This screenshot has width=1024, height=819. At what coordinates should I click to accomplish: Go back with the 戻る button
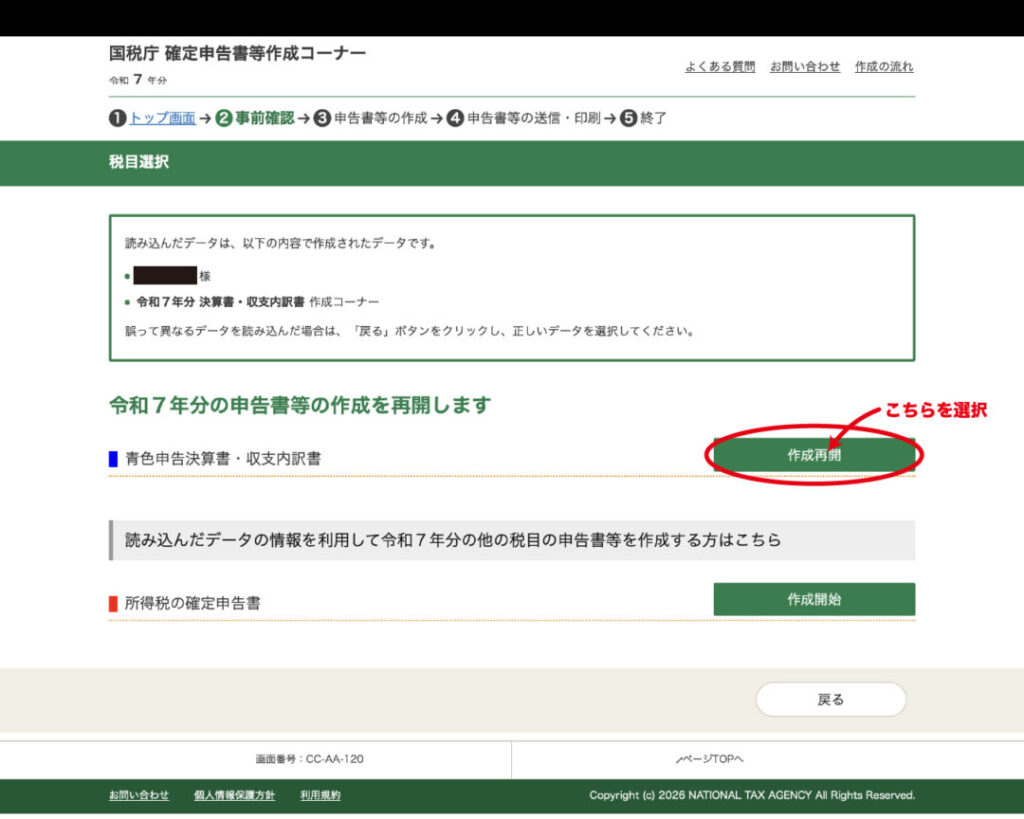(x=830, y=700)
